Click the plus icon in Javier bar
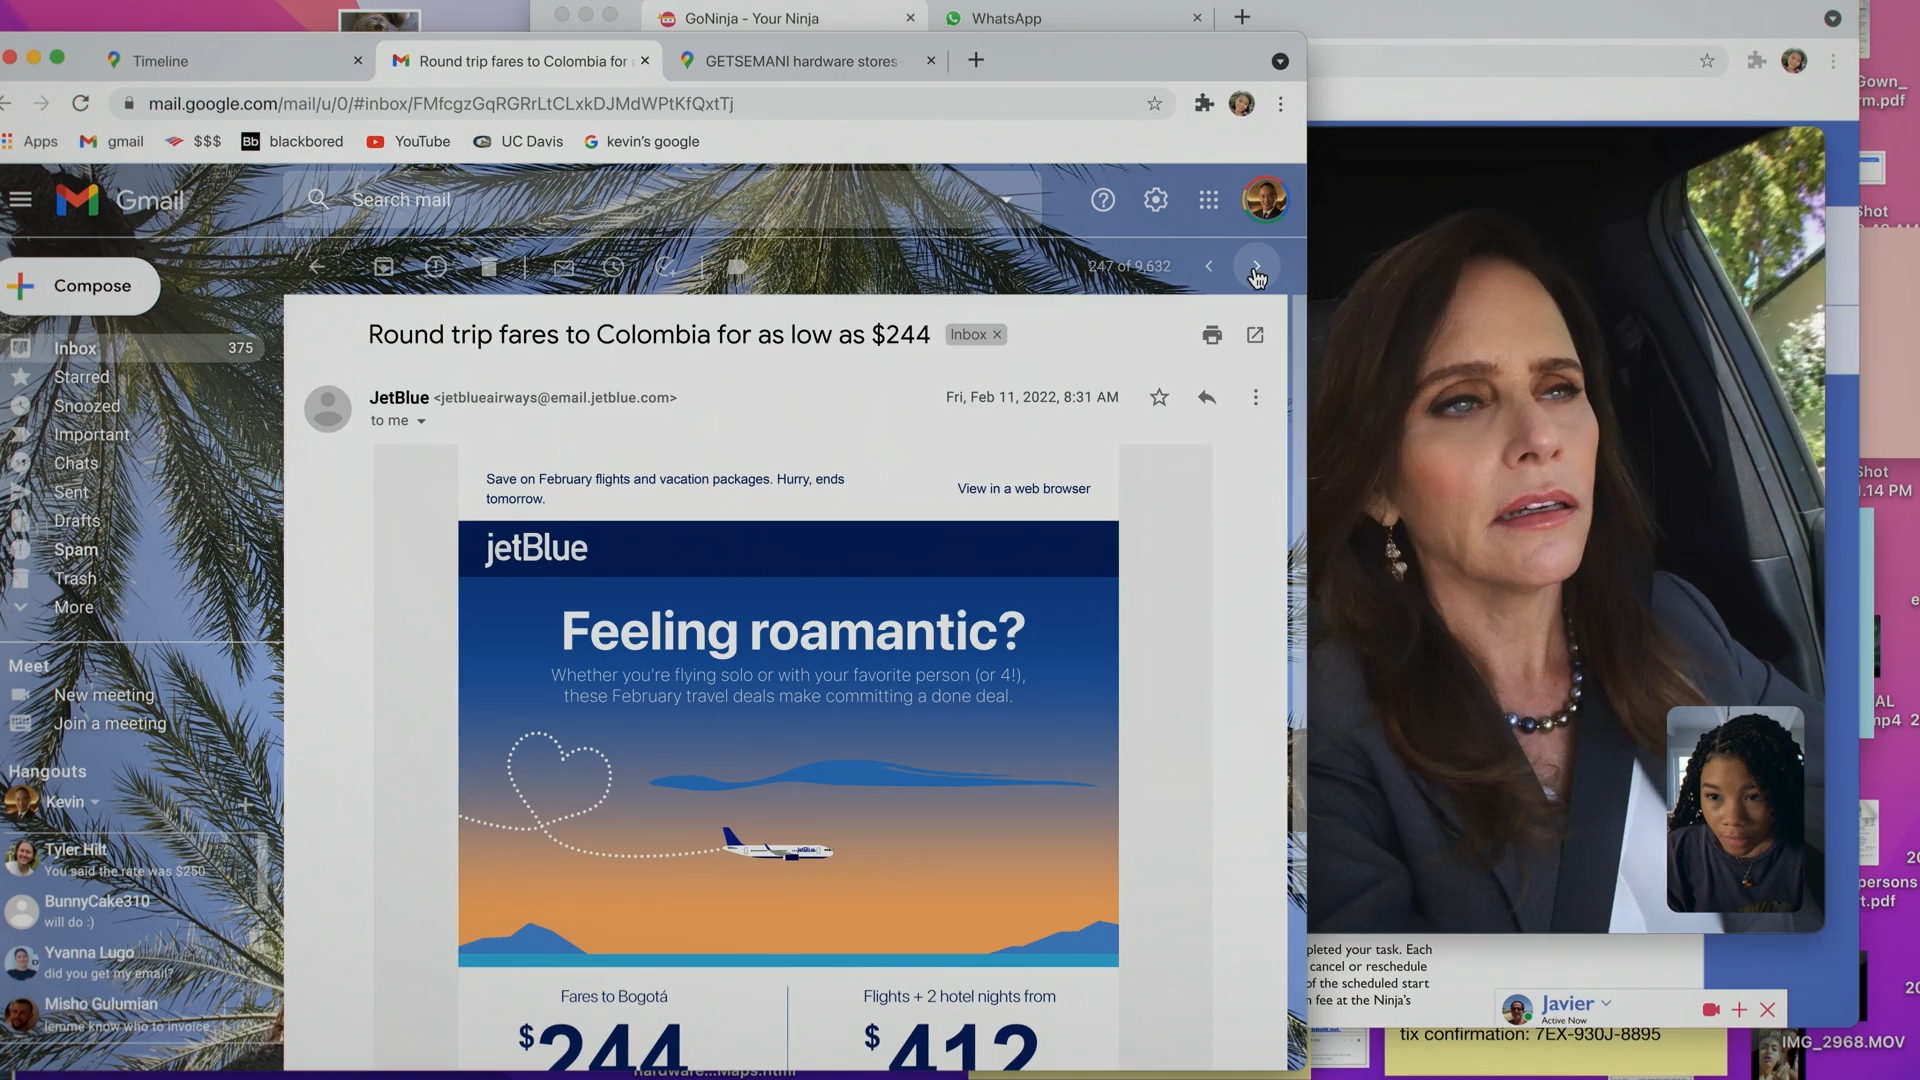This screenshot has width=1920, height=1080. coord(1739,1010)
